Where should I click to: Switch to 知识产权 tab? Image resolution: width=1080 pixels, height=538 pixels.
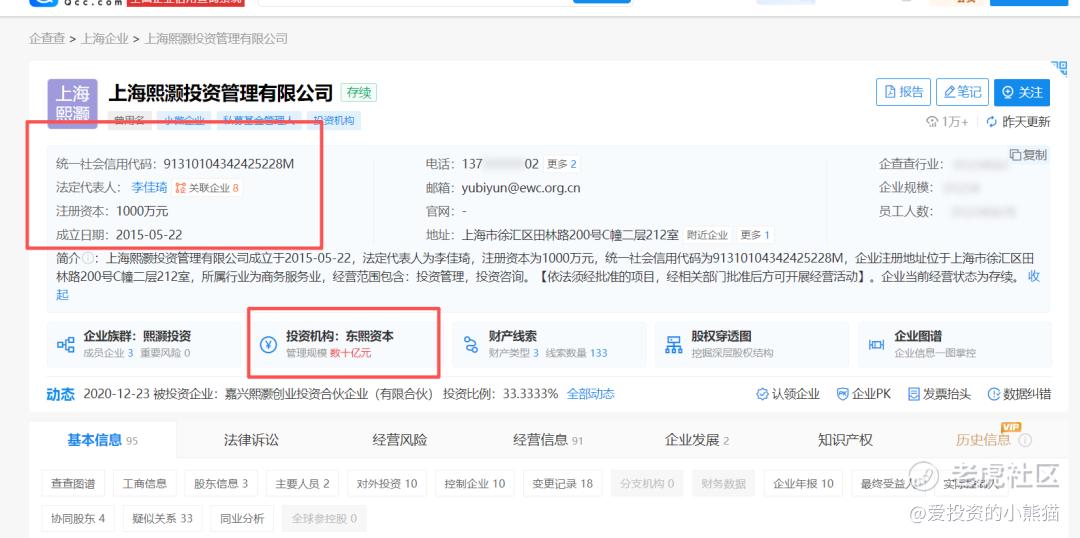point(845,440)
